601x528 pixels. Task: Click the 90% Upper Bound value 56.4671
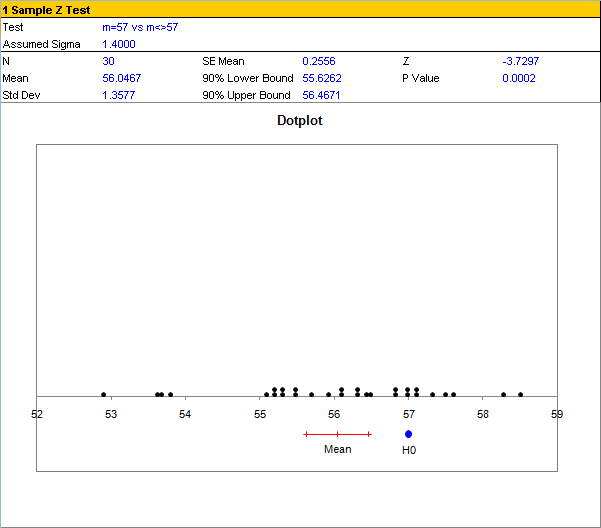(x=321, y=95)
